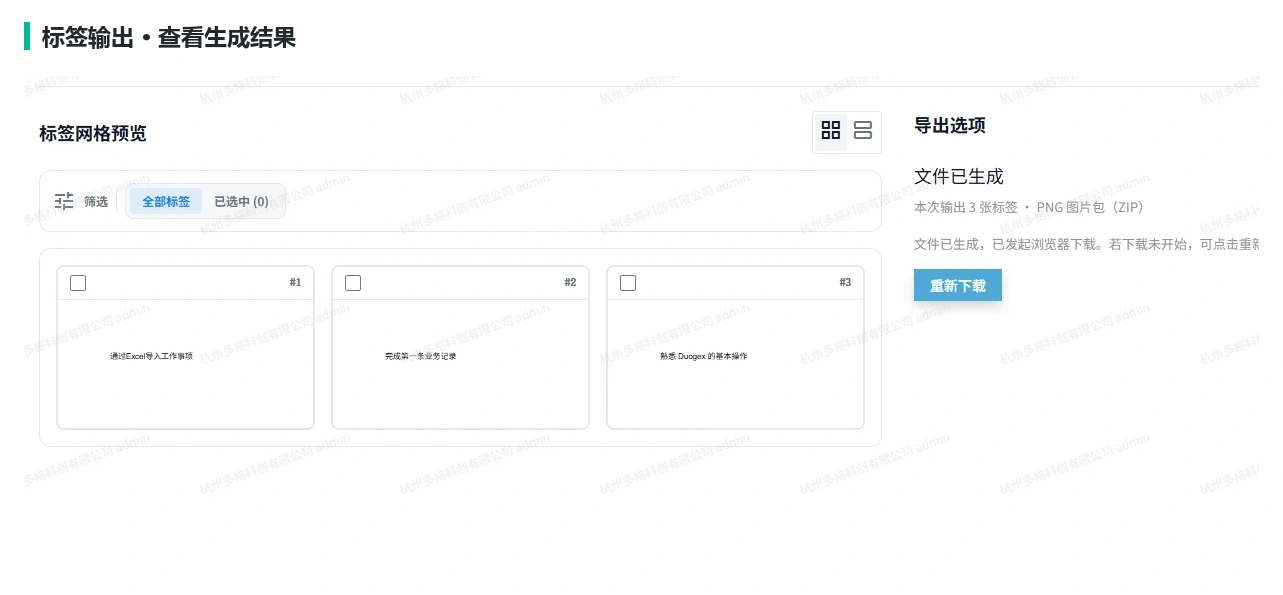
Task: Click the 重新下载 button
Action: 958,285
